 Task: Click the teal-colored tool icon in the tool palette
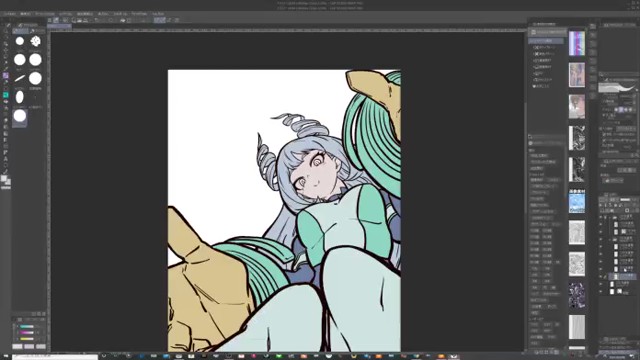pos(5,95)
